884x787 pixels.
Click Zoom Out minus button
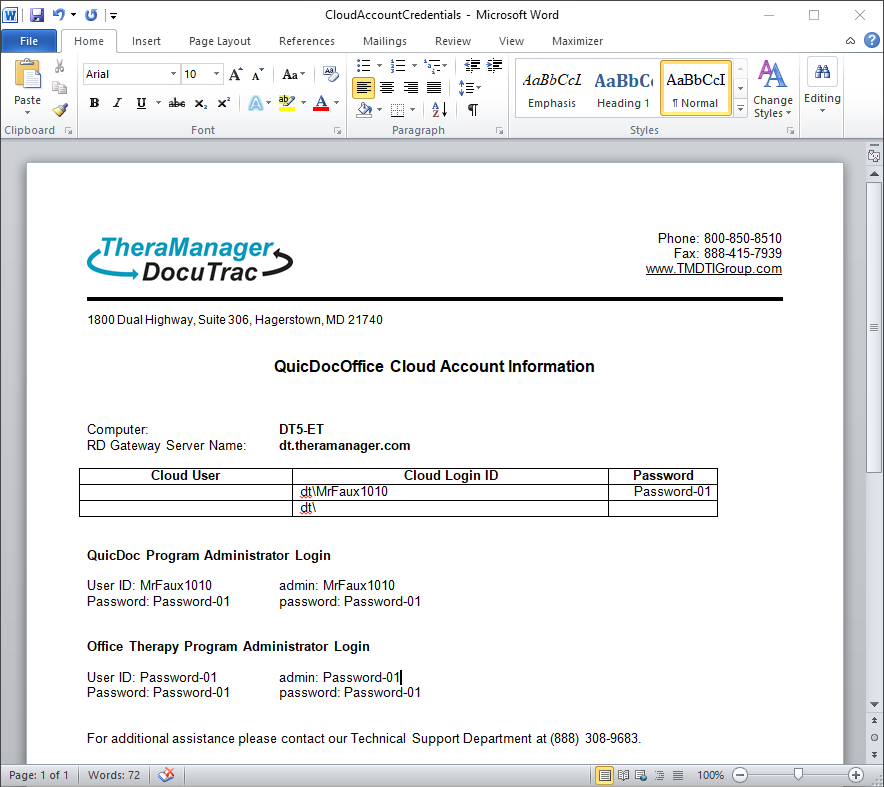click(740, 775)
